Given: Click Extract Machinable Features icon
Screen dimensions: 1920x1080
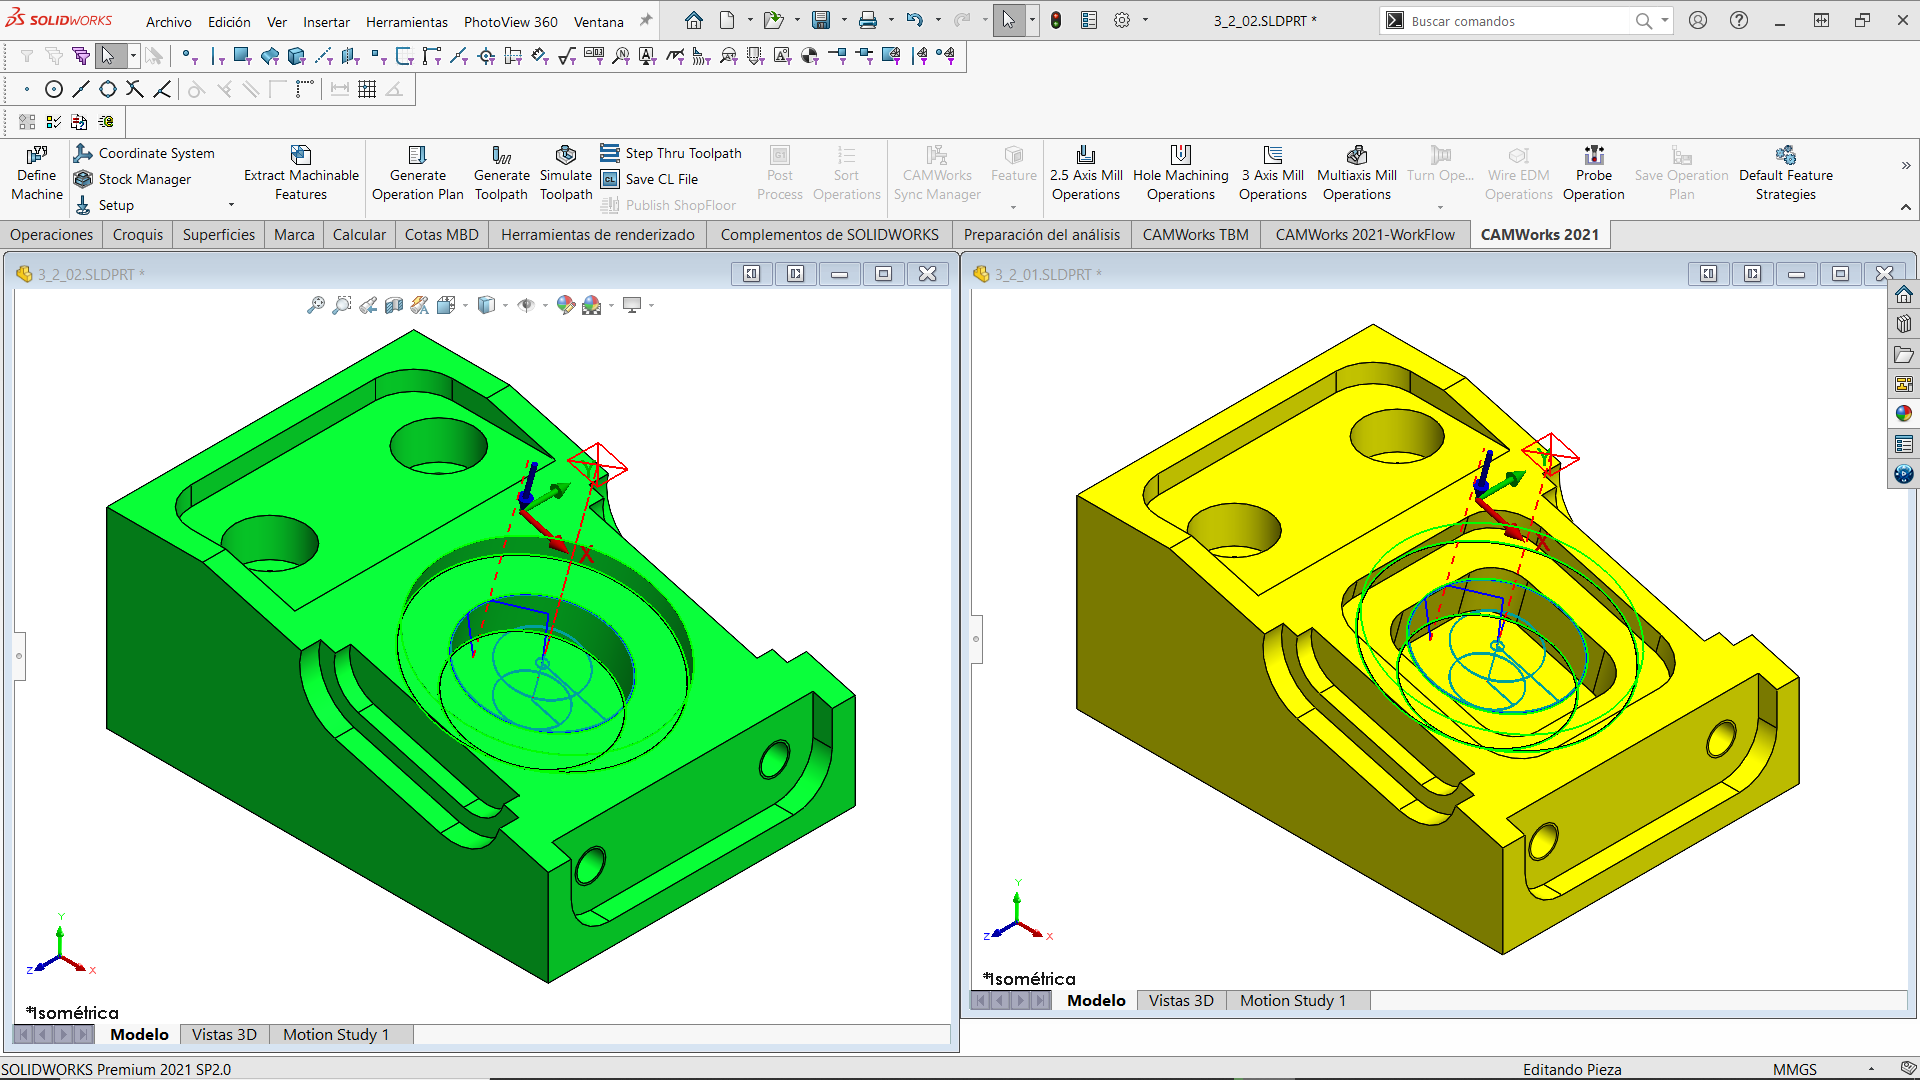Looking at the screenshot, I should click(301, 155).
